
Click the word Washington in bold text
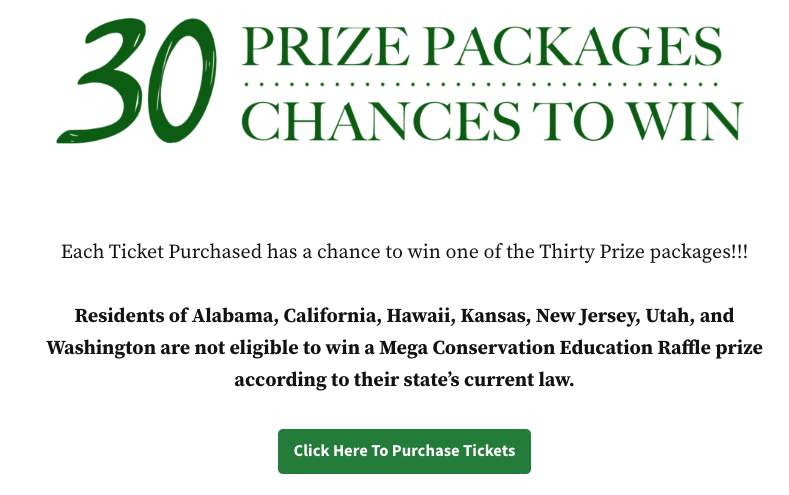(101, 348)
